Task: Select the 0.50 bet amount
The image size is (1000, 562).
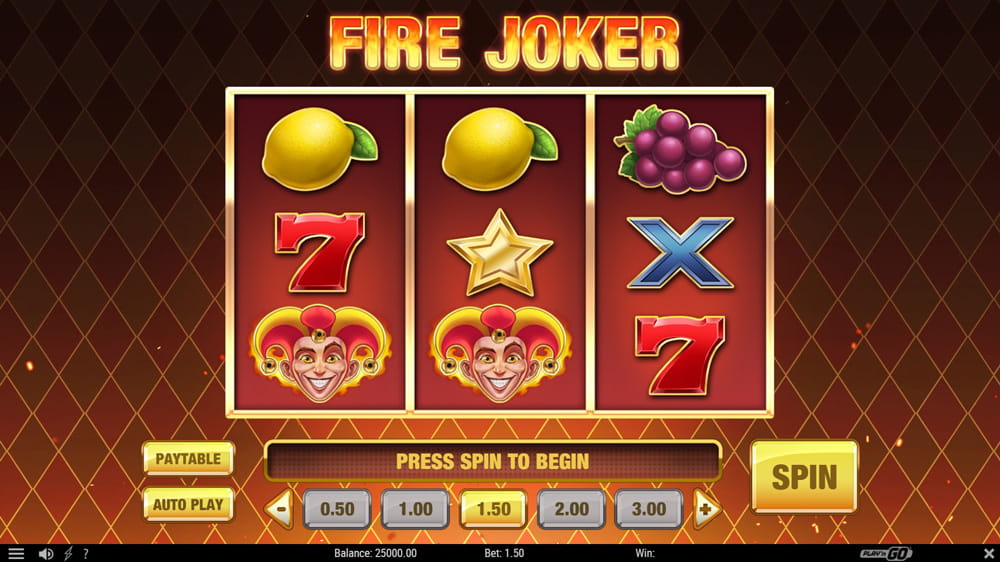Action: pyautogui.click(x=337, y=509)
